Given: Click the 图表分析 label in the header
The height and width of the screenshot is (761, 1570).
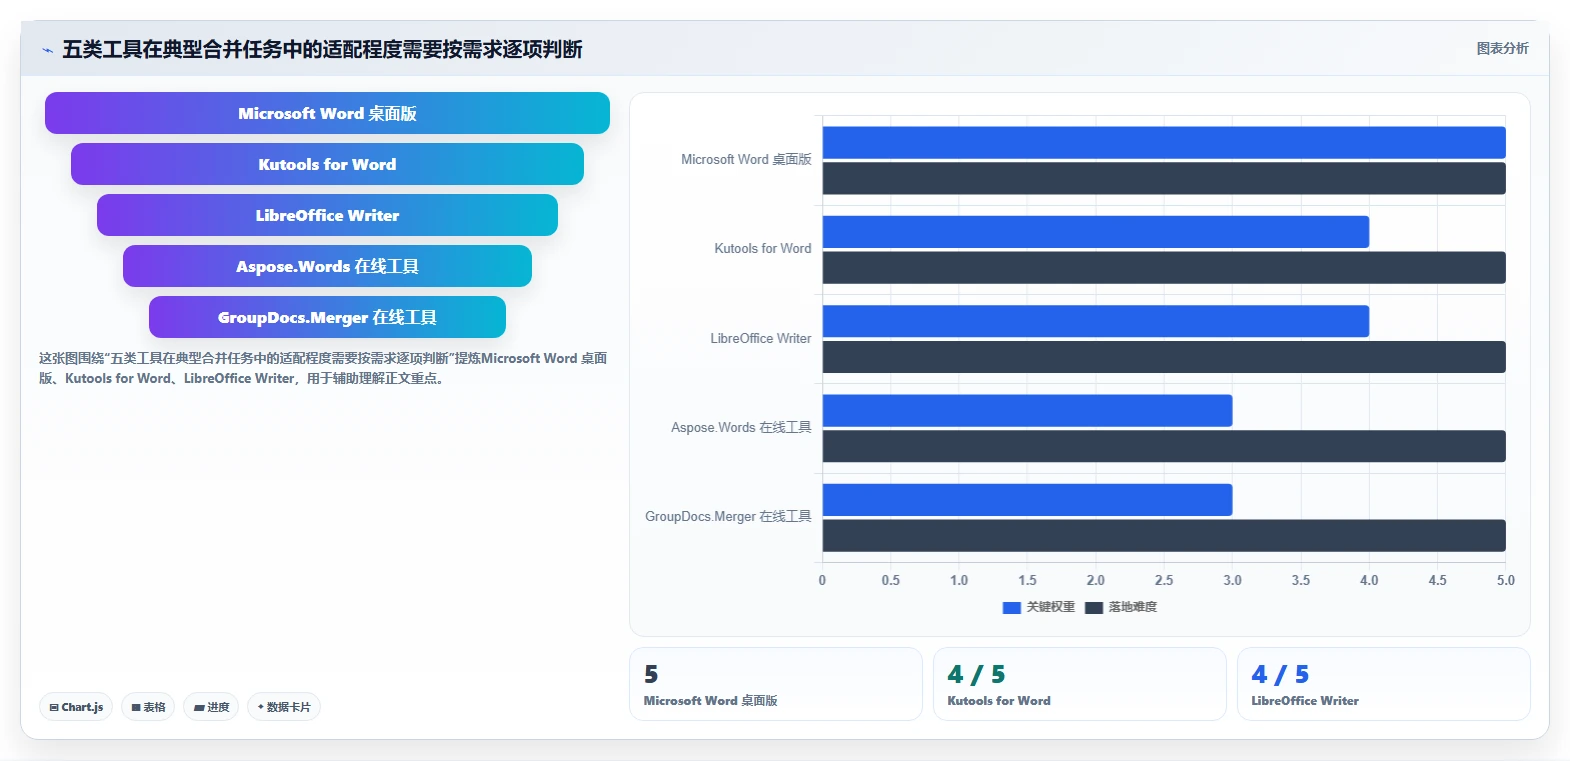Looking at the screenshot, I should tap(1502, 48).
